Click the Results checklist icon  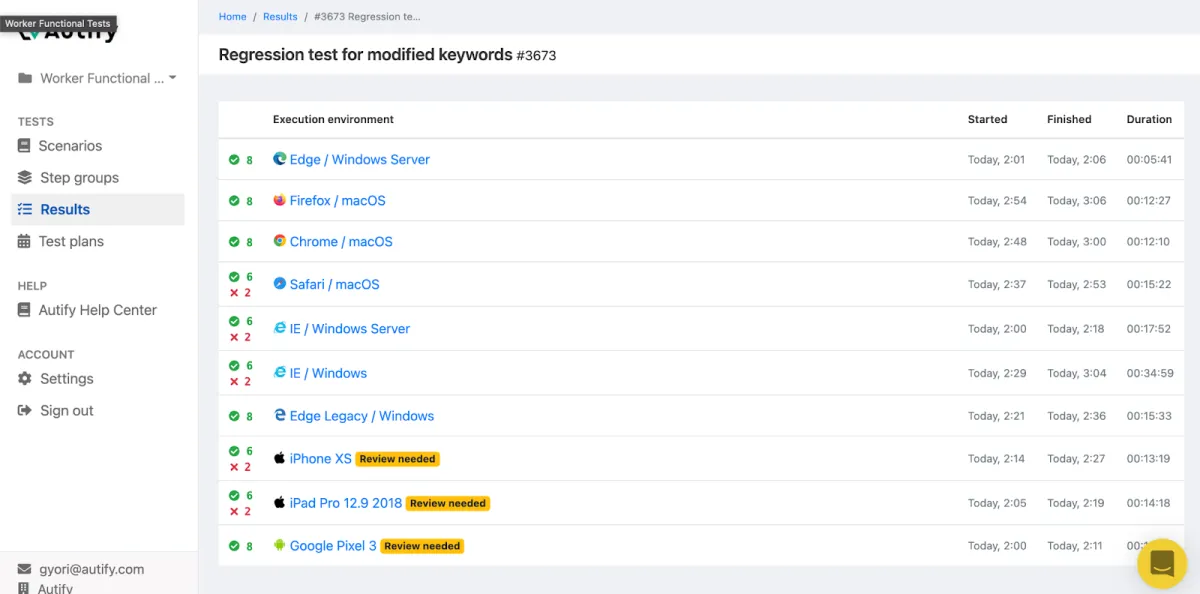(x=25, y=209)
